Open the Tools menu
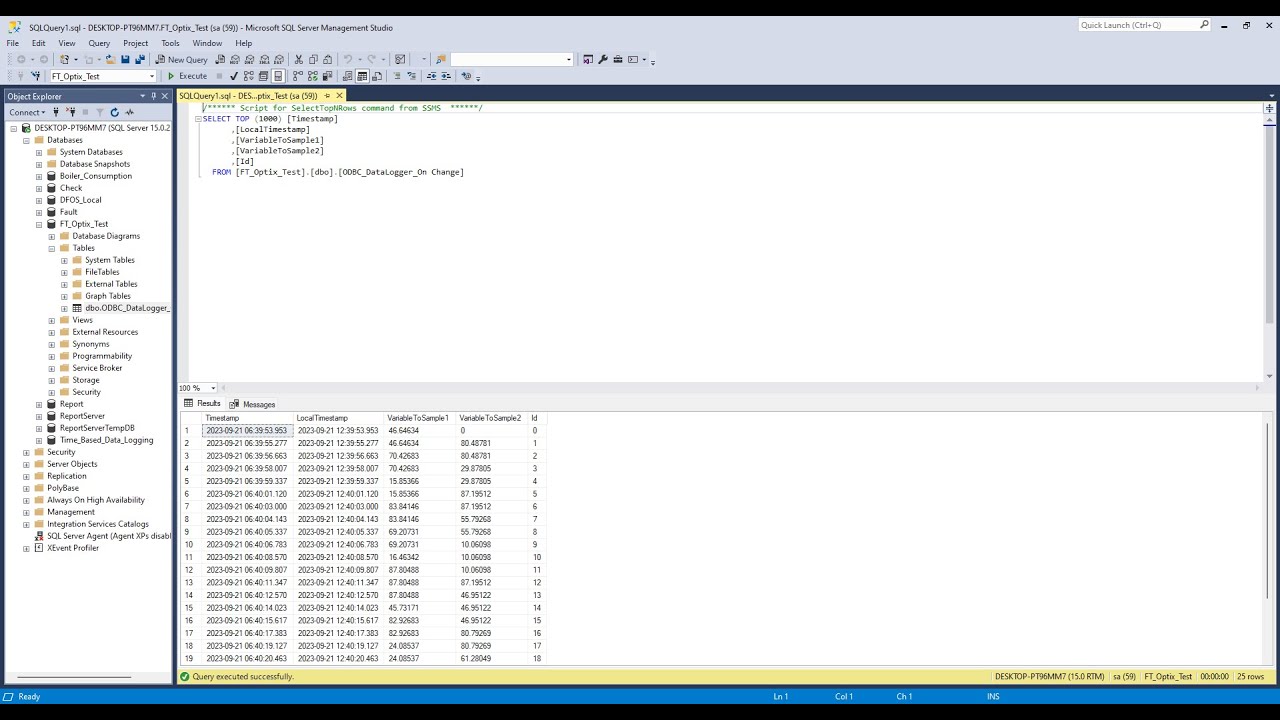The width and height of the screenshot is (1280, 720). click(170, 43)
